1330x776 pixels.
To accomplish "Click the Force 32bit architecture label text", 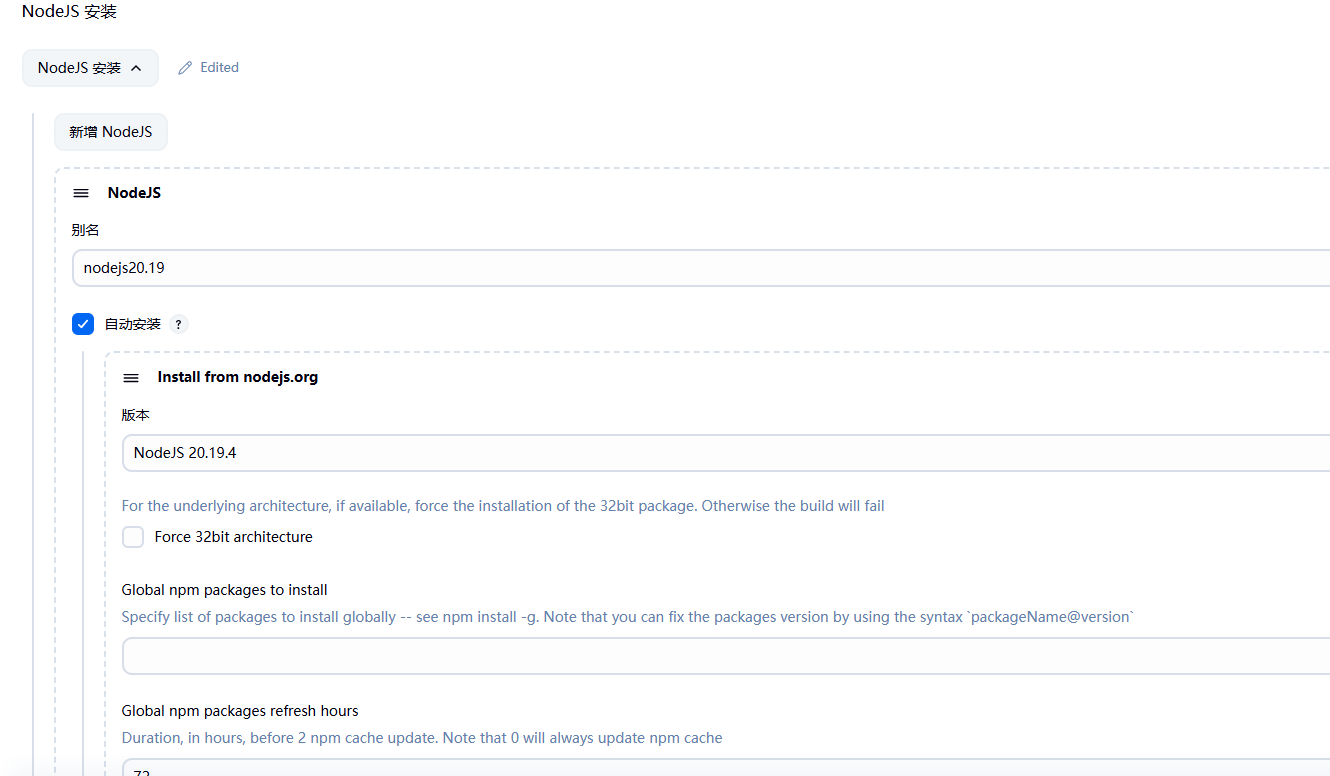I will click(234, 537).
